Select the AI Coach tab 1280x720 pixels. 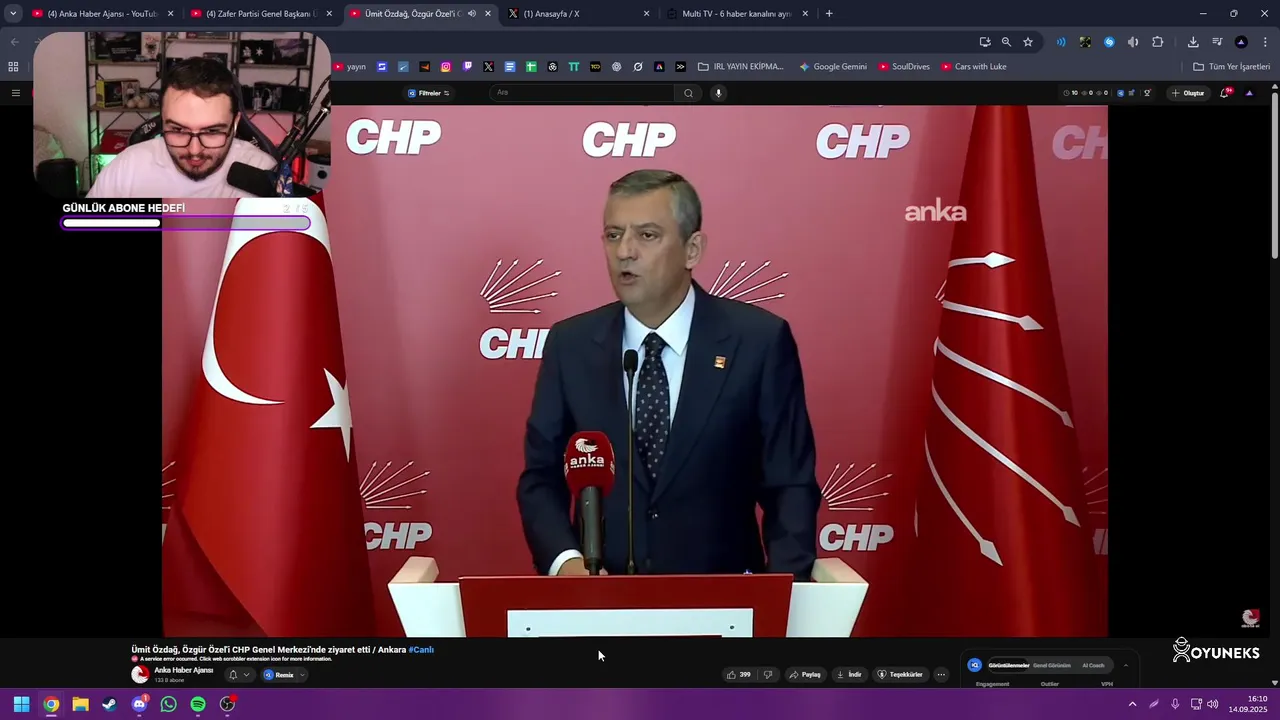pyautogui.click(x=1093, y=665)
